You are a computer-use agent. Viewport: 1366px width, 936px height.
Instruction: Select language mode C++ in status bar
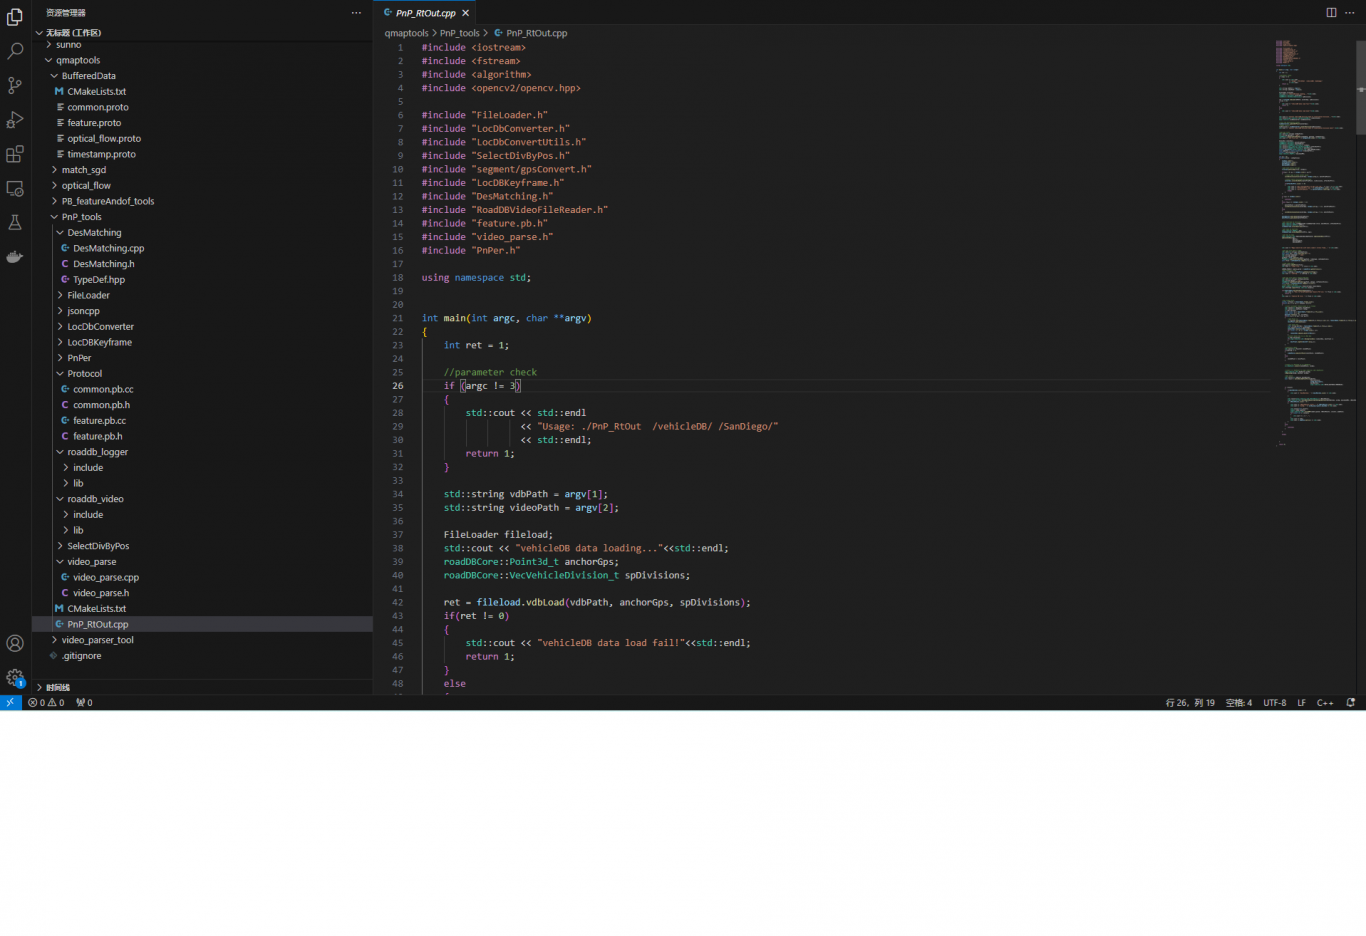[x=1325, y=703]
